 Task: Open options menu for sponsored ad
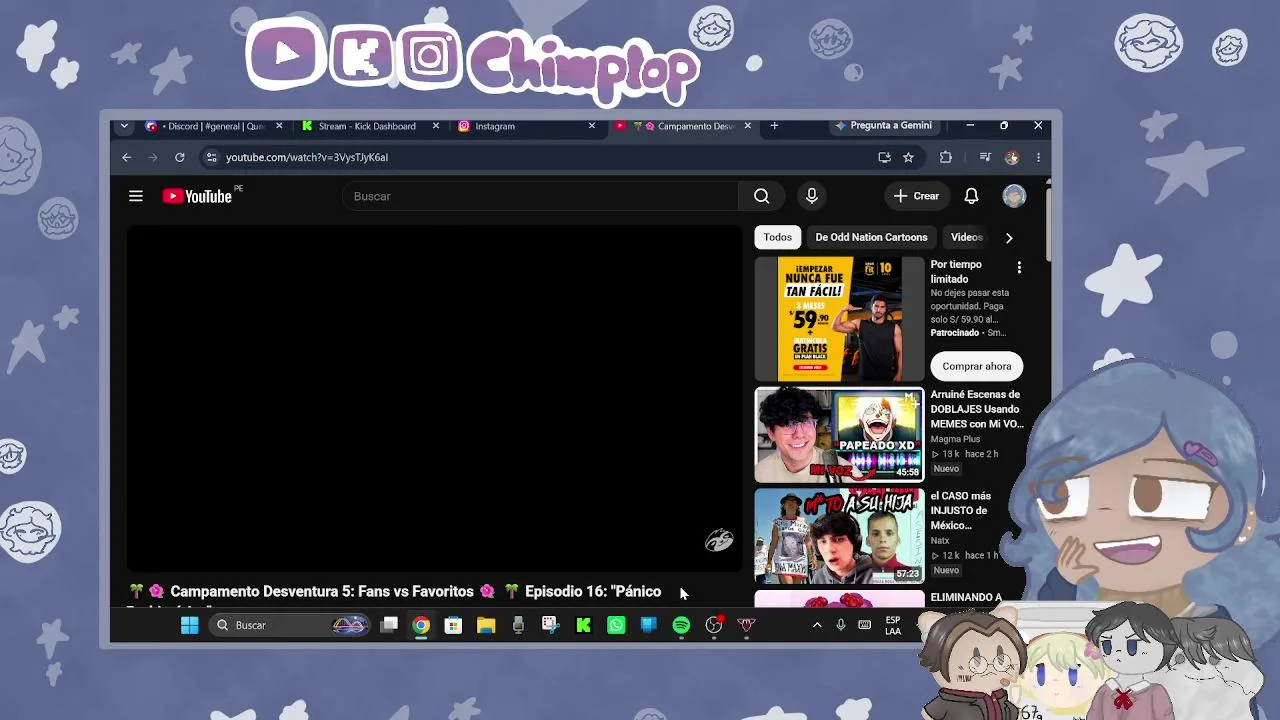coord(1019,267)
